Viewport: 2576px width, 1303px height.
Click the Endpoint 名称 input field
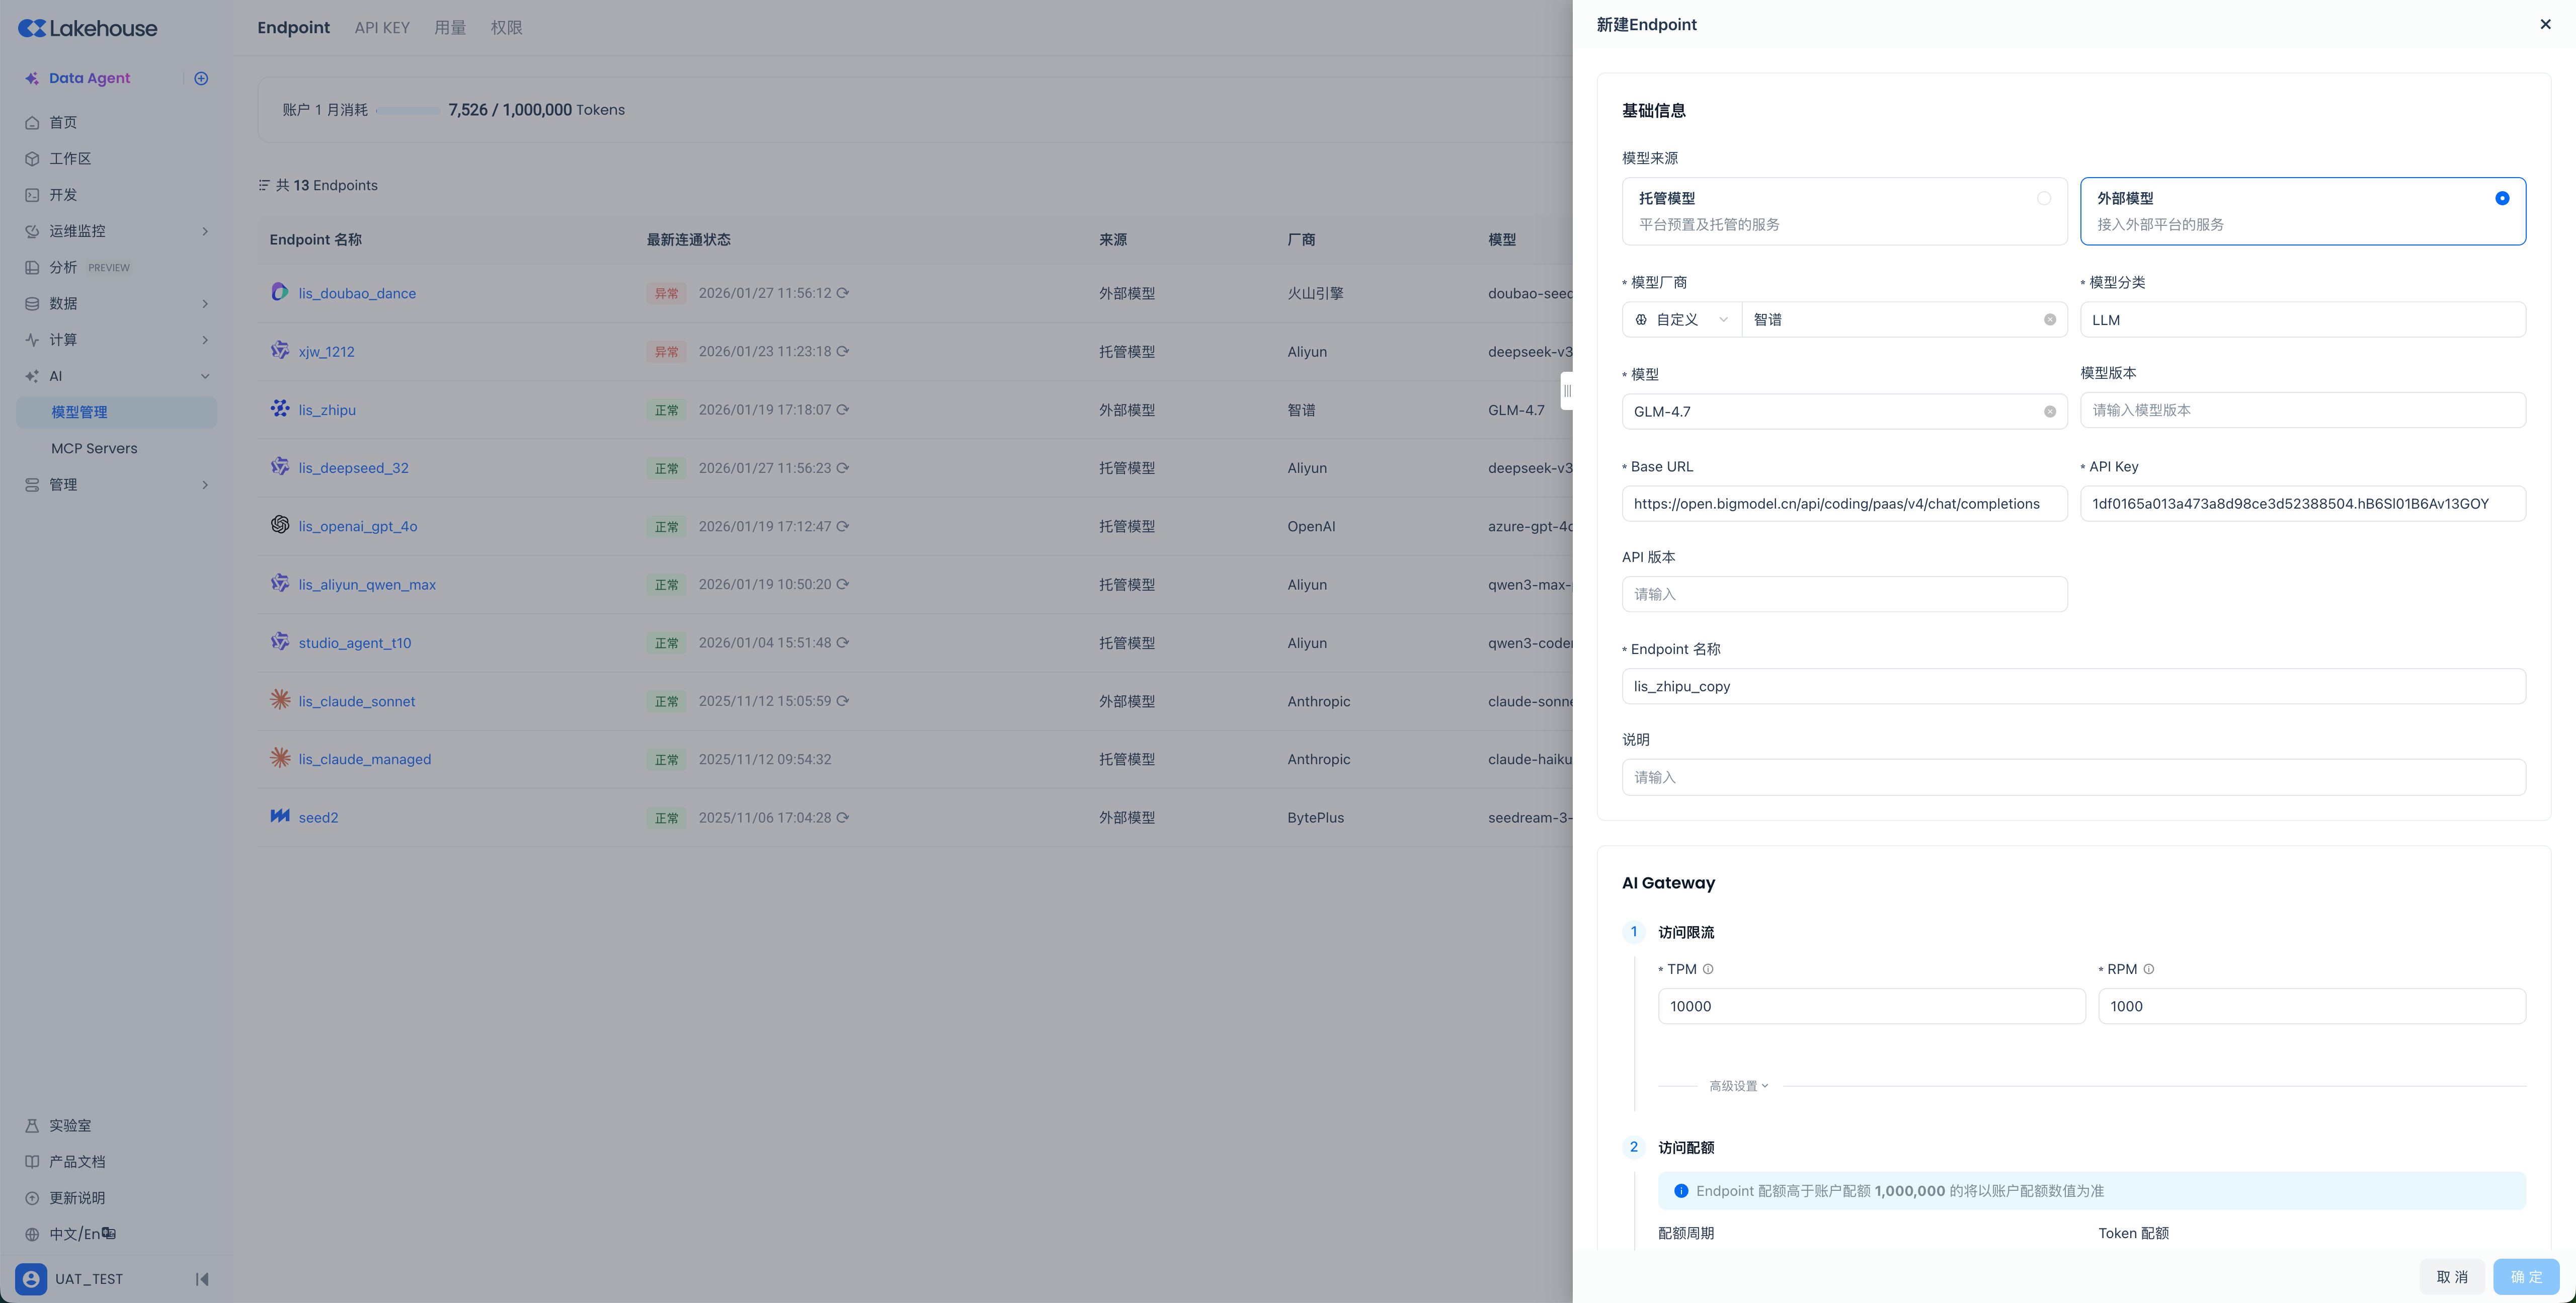[x=2073, y=686]
